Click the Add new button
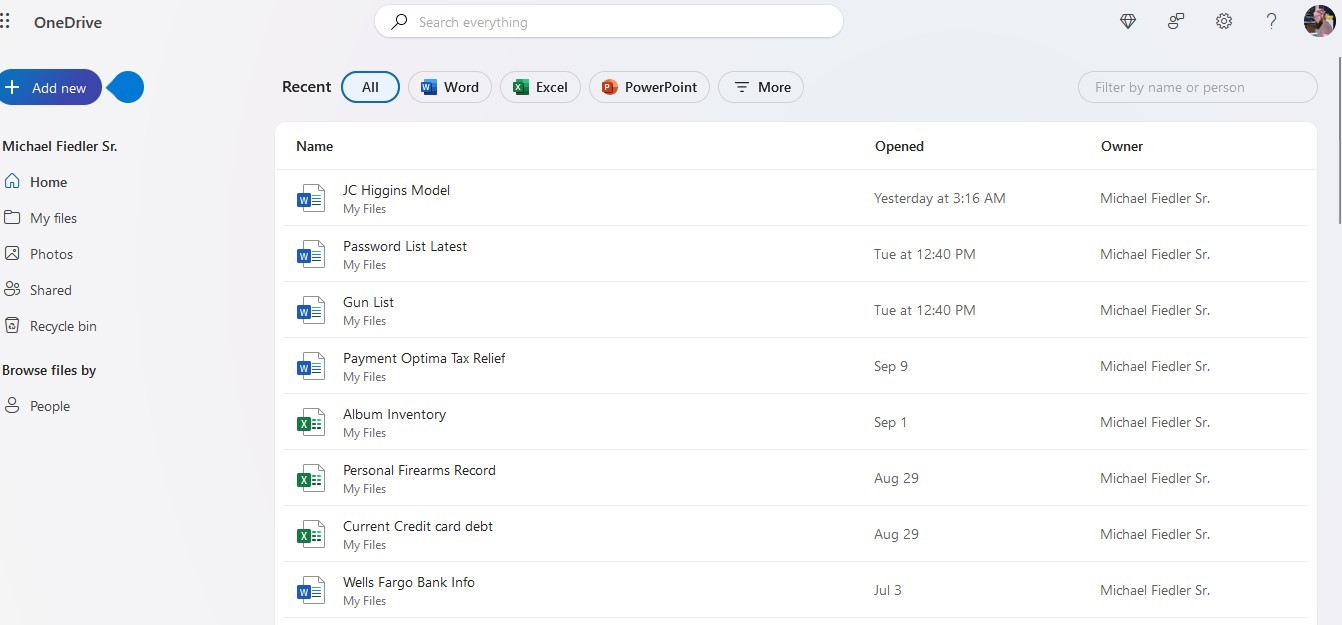Image resolution: width=1342 pixels, height=625 pixels. (50, 88)
